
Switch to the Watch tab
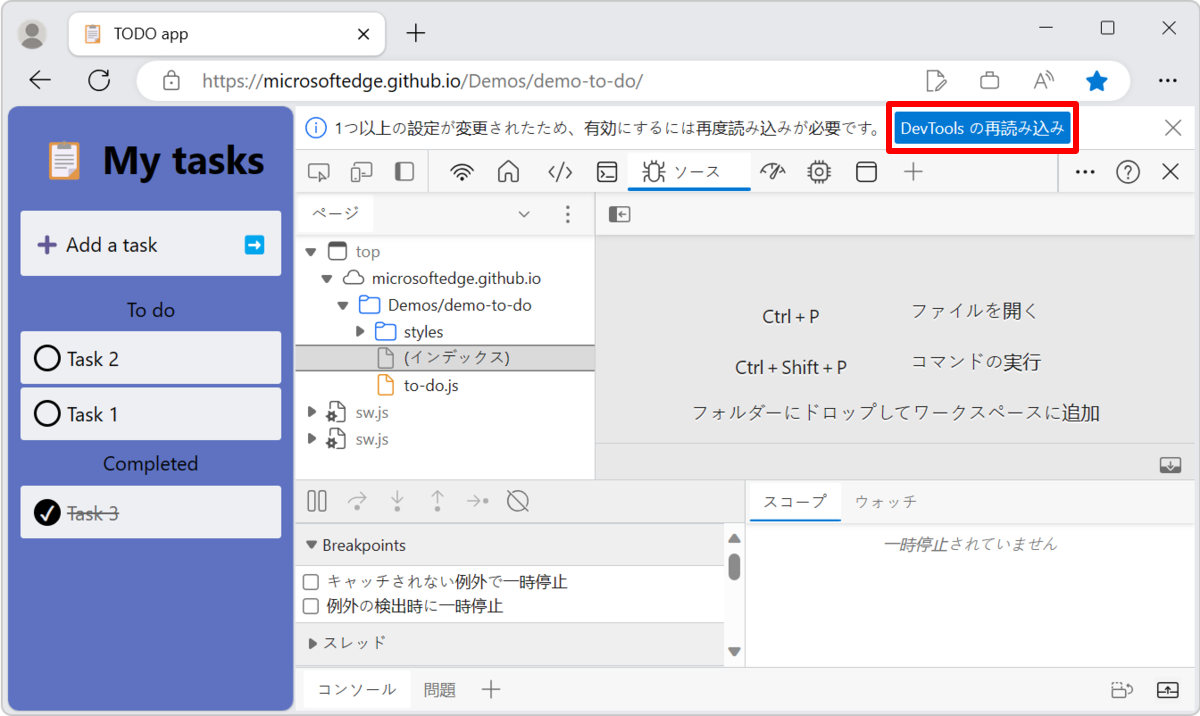point(884,501)
